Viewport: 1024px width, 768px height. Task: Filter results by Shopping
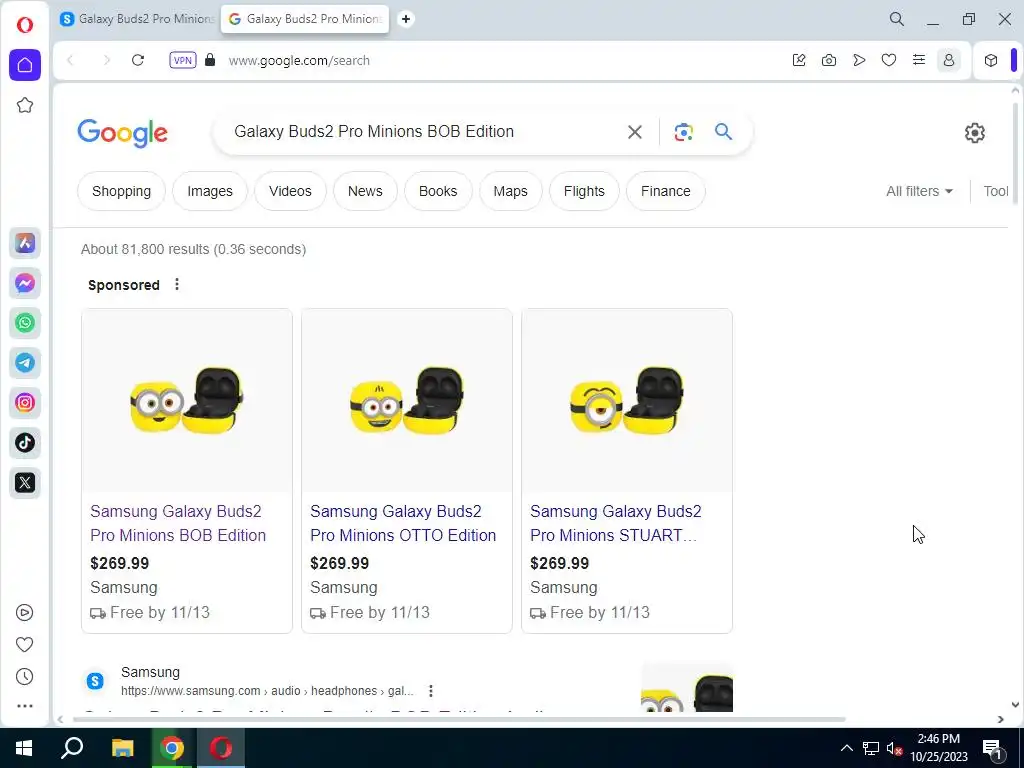coord(121,191)
